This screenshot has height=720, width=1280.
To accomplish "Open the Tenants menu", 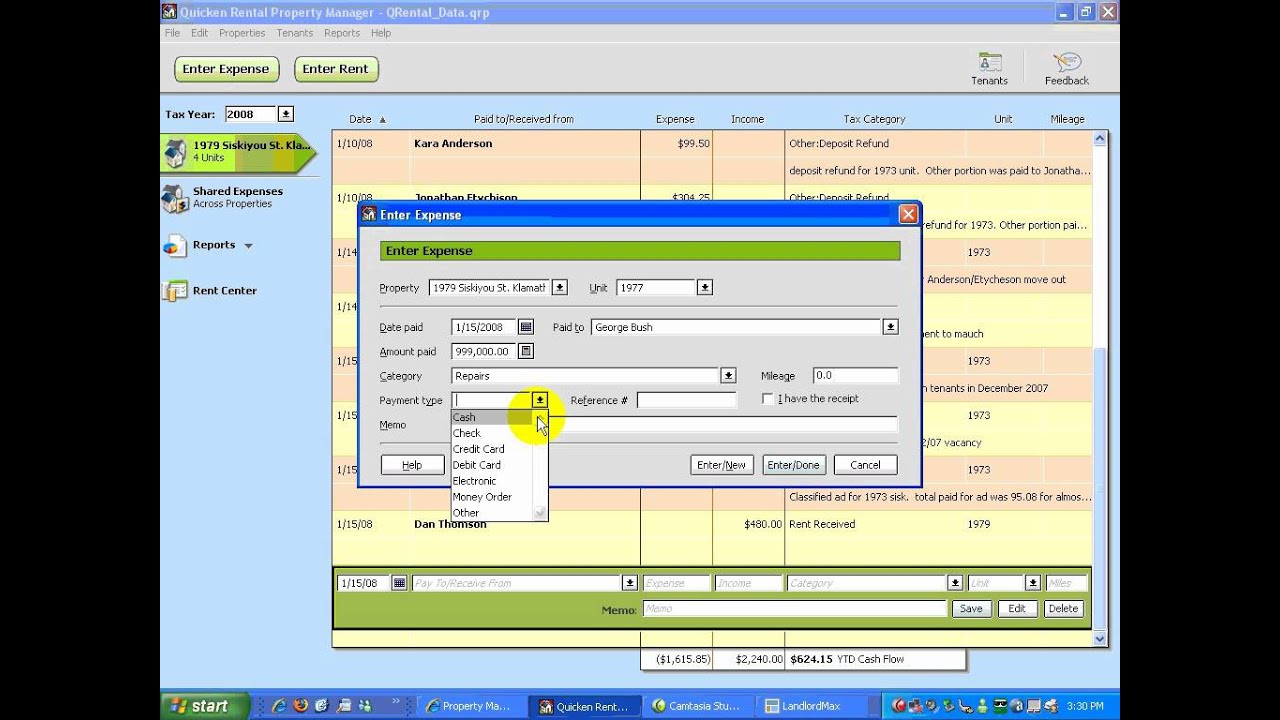I will [295, 33].
